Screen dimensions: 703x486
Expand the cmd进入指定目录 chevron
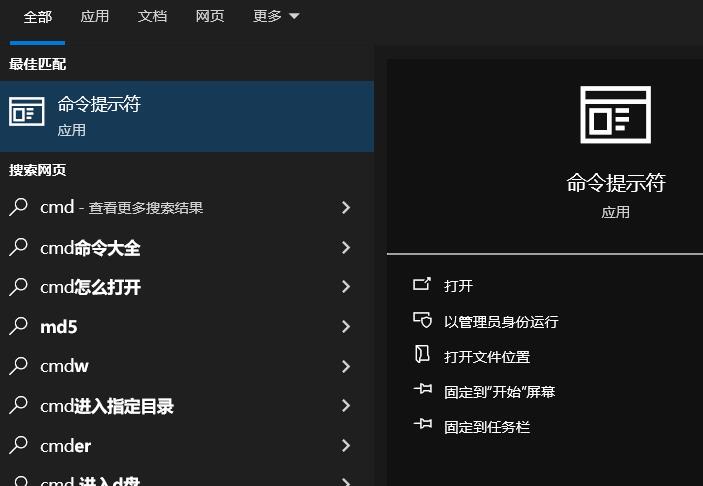[346, 406]
